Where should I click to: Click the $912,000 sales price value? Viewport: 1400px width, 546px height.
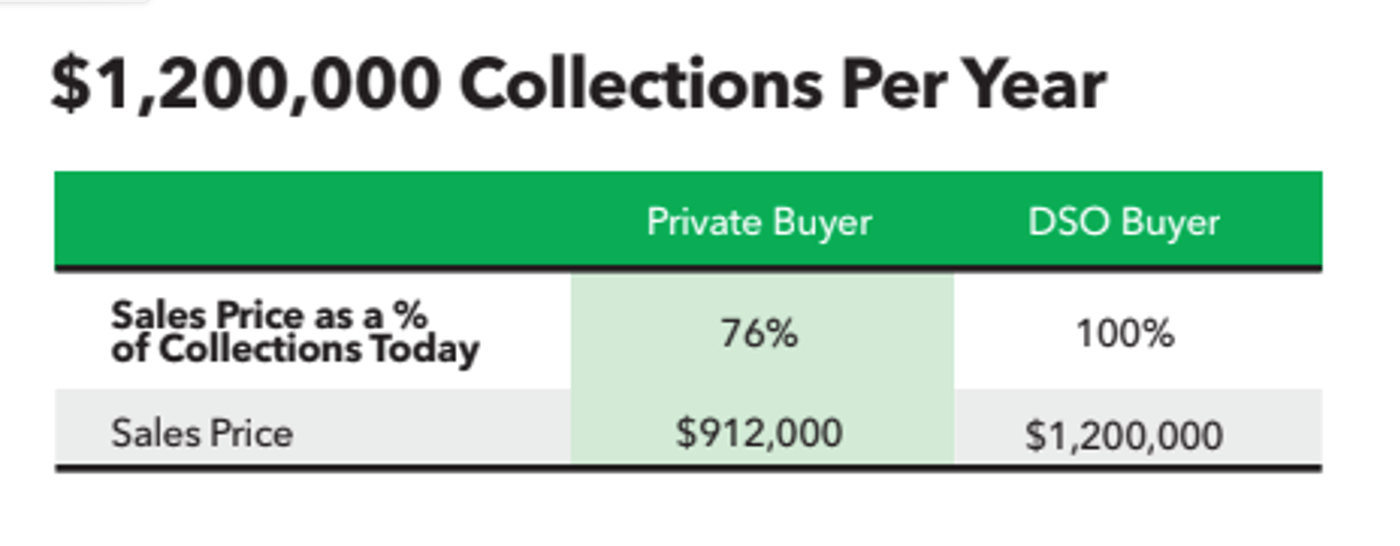pyautogui.click(x=759, y=432)
